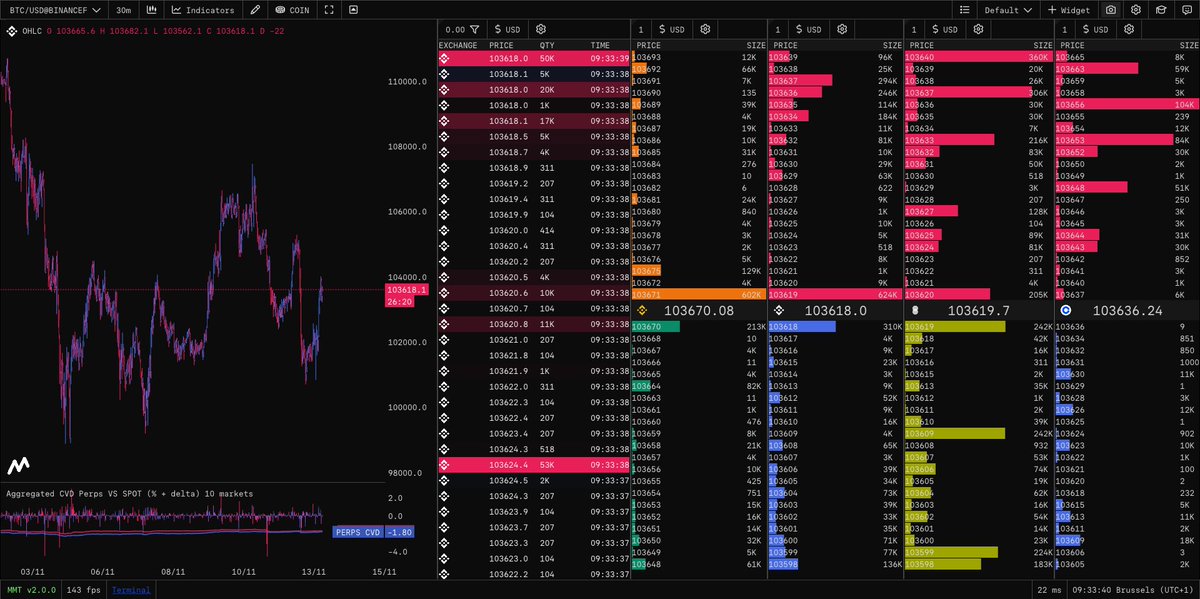
Task: Open settings gear of 103619.7 order book
Action: 976,30
